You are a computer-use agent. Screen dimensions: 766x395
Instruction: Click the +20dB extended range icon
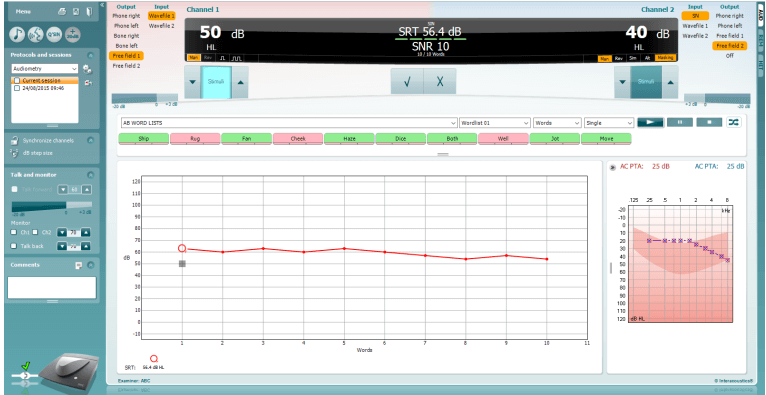pos(72,34)
